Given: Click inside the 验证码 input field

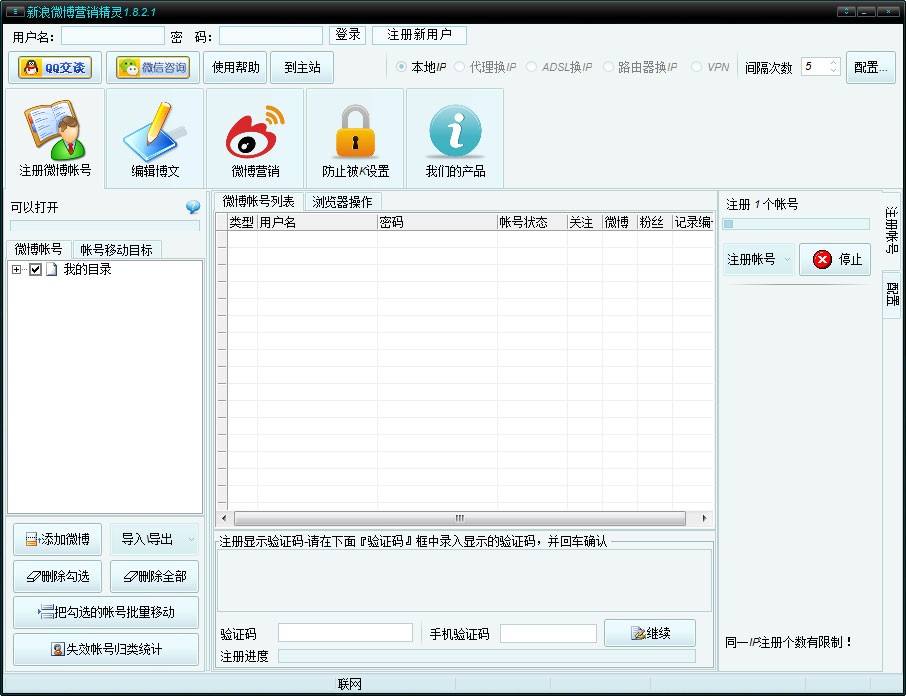Looking at the screenshot, I should tap(345, 631).
